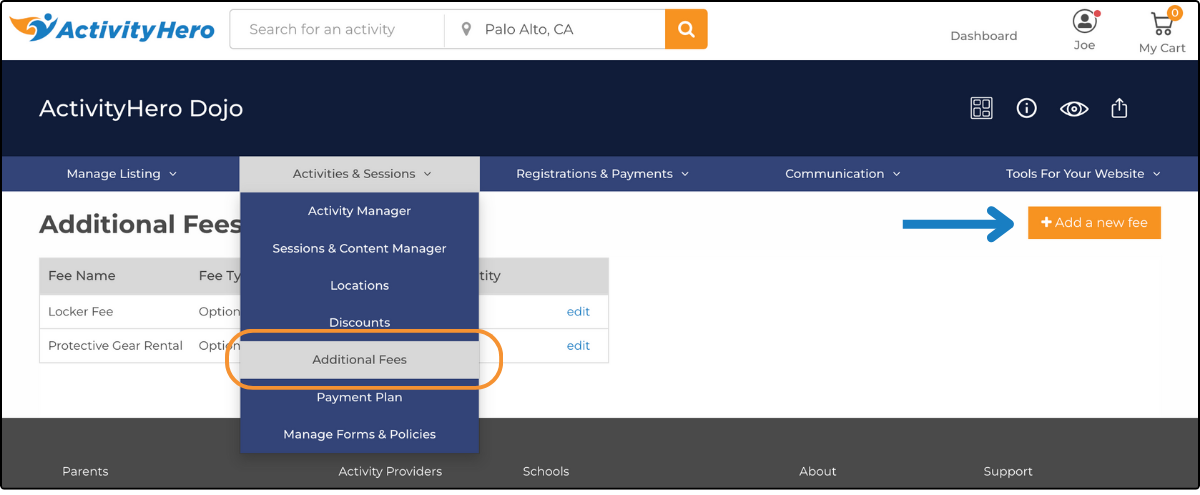Click the ActivityHero logo
Image resolution: width=1200 pixels, height=495 pixels.
tap(113, 29)
